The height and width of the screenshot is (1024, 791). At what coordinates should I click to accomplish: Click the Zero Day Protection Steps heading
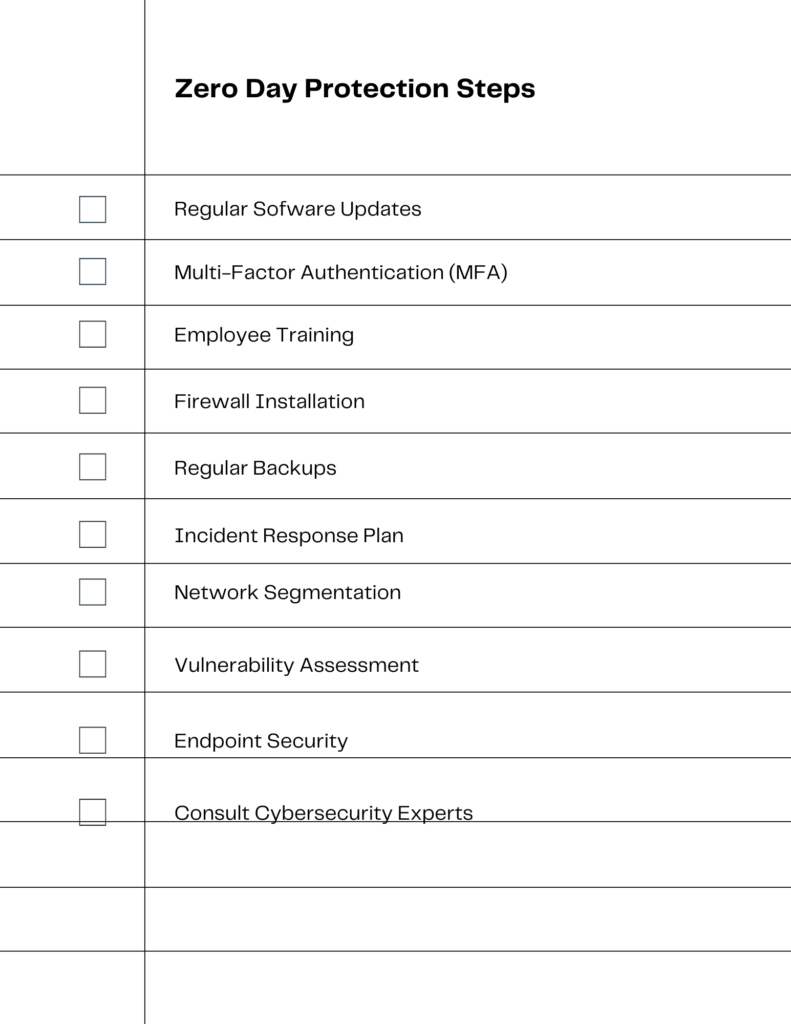click(355, 89)
